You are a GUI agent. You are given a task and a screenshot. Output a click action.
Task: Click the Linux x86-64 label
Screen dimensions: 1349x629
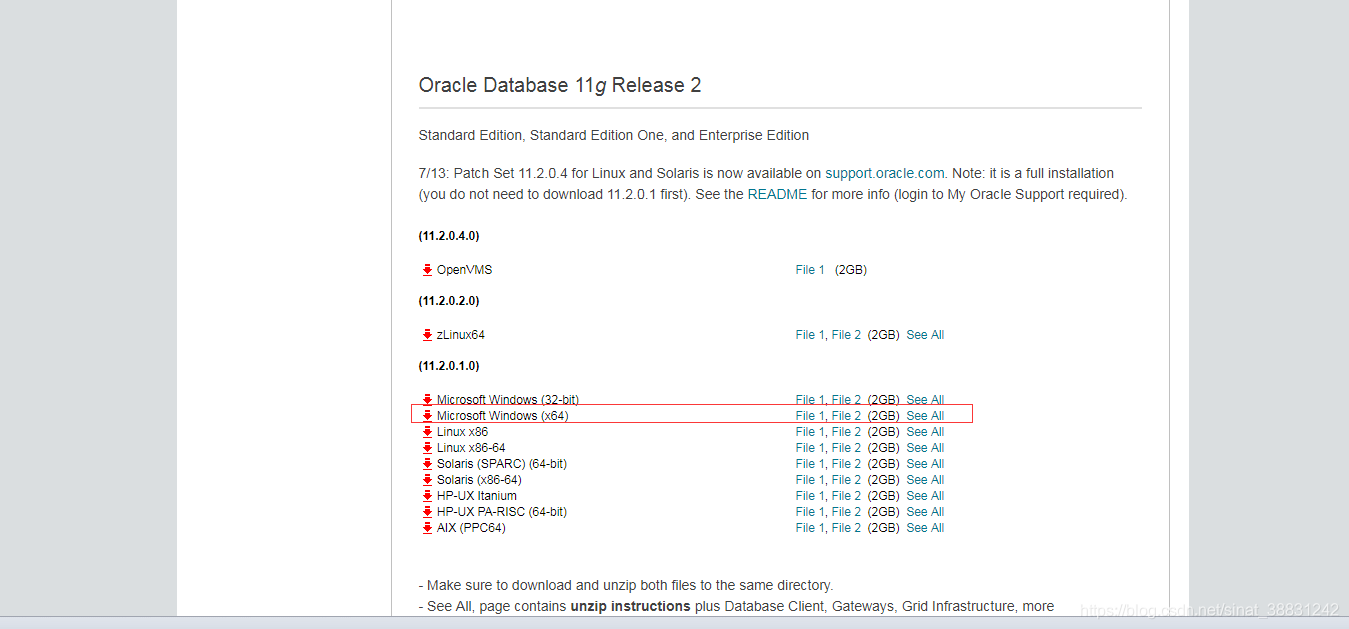pyautogui.click(x=471, y=448)
